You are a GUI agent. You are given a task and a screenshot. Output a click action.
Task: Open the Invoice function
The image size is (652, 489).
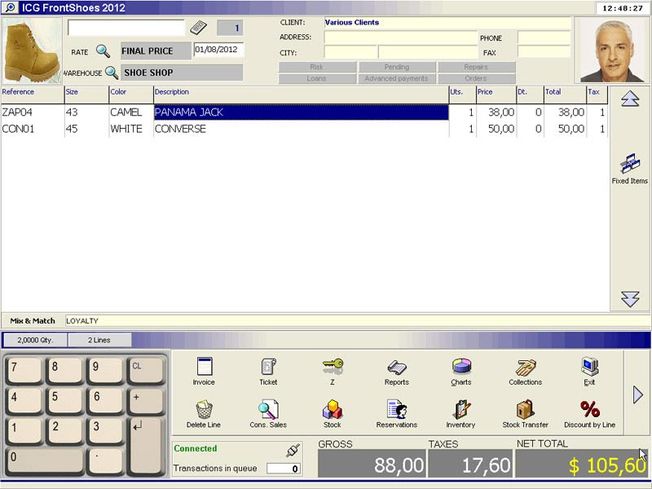(204, 371)
